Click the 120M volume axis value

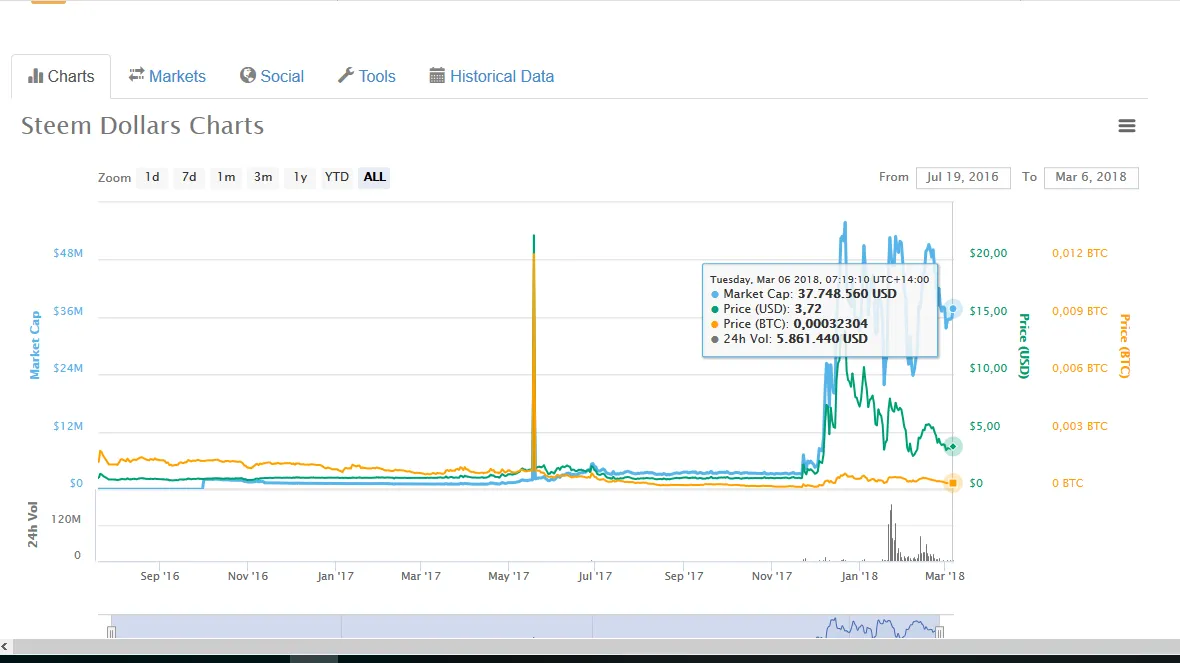point(66,519)
